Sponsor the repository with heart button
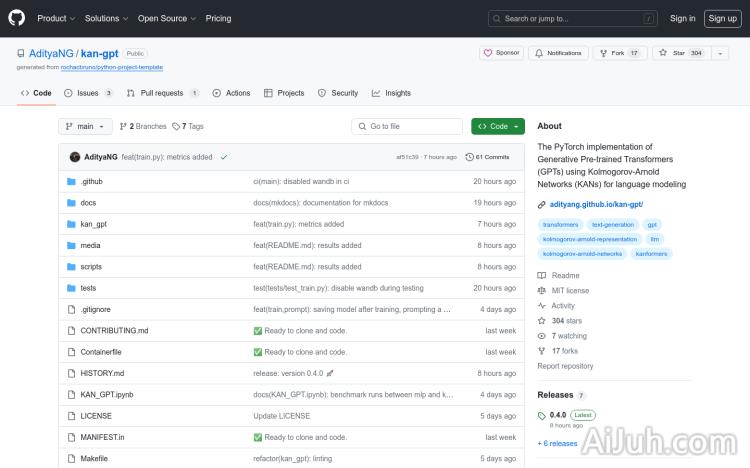The height and width of the screenshot is (468, 750). pyautogui.click(x=501, y=53)
